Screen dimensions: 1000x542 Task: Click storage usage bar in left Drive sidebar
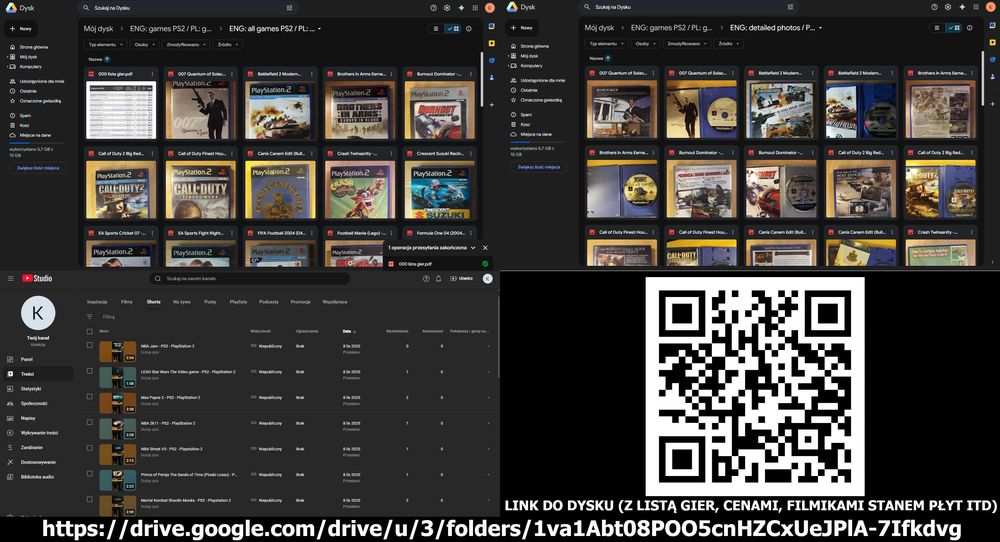[x=37, y=143]
